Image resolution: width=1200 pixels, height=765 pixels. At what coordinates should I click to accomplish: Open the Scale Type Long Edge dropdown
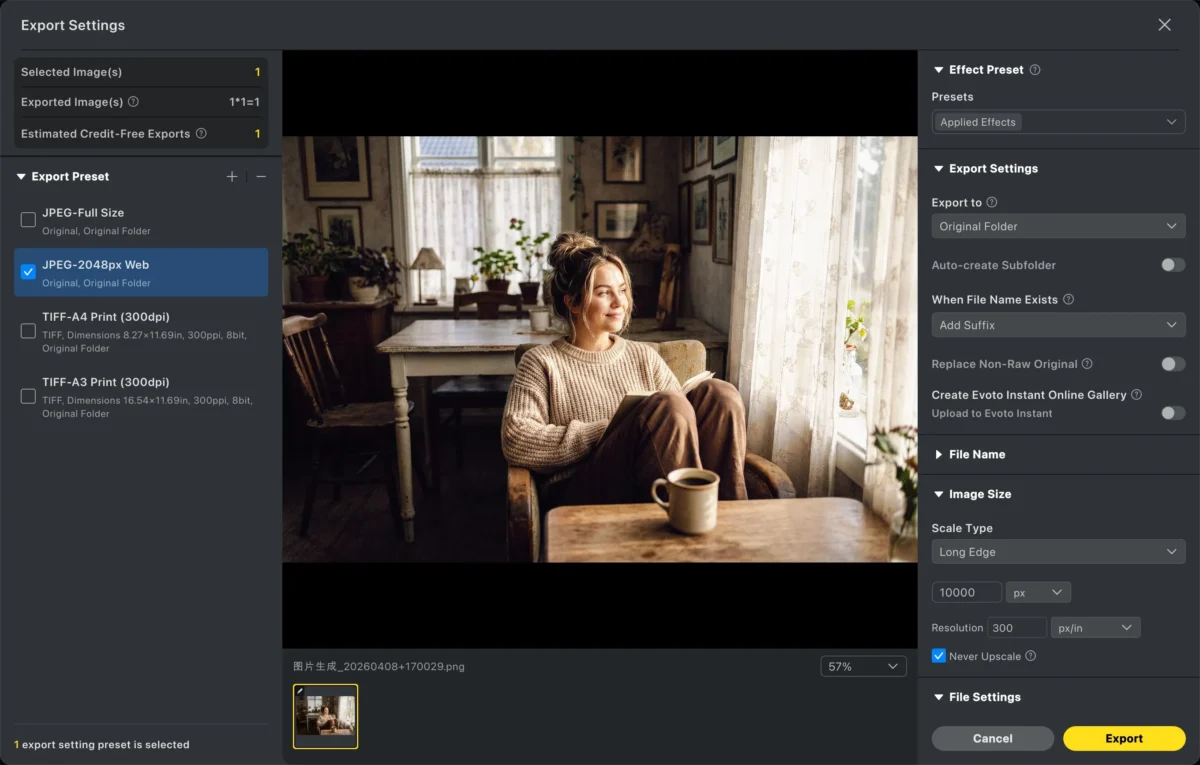coord(1058,552)
